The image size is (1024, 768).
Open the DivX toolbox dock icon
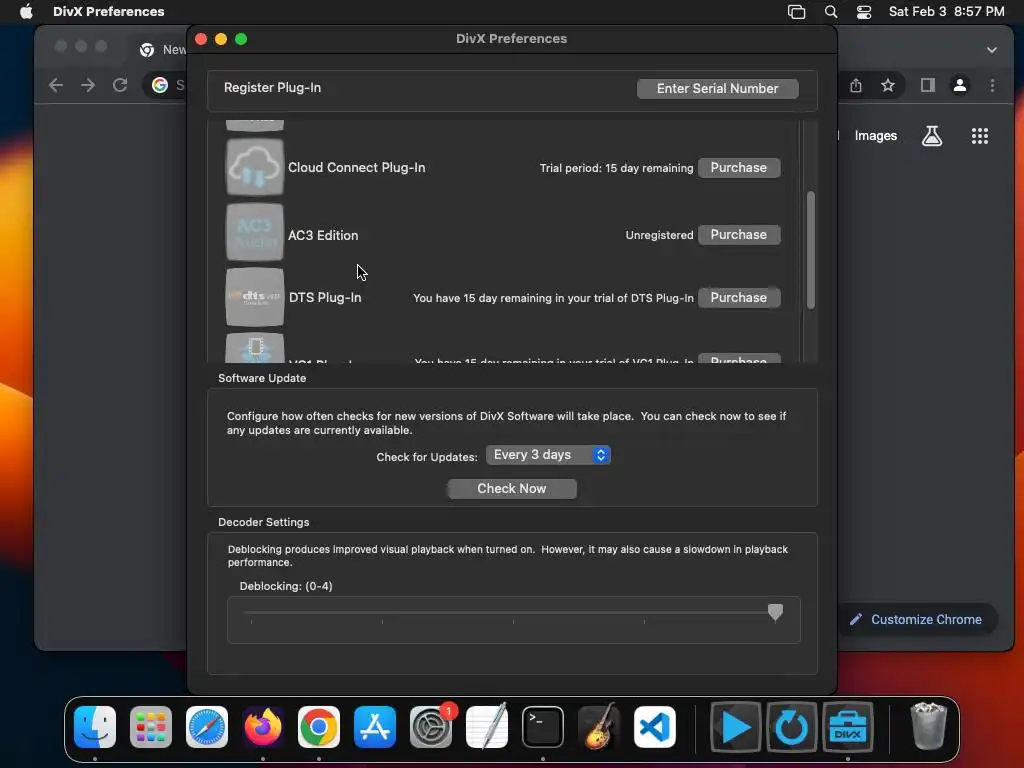[848, 727]
